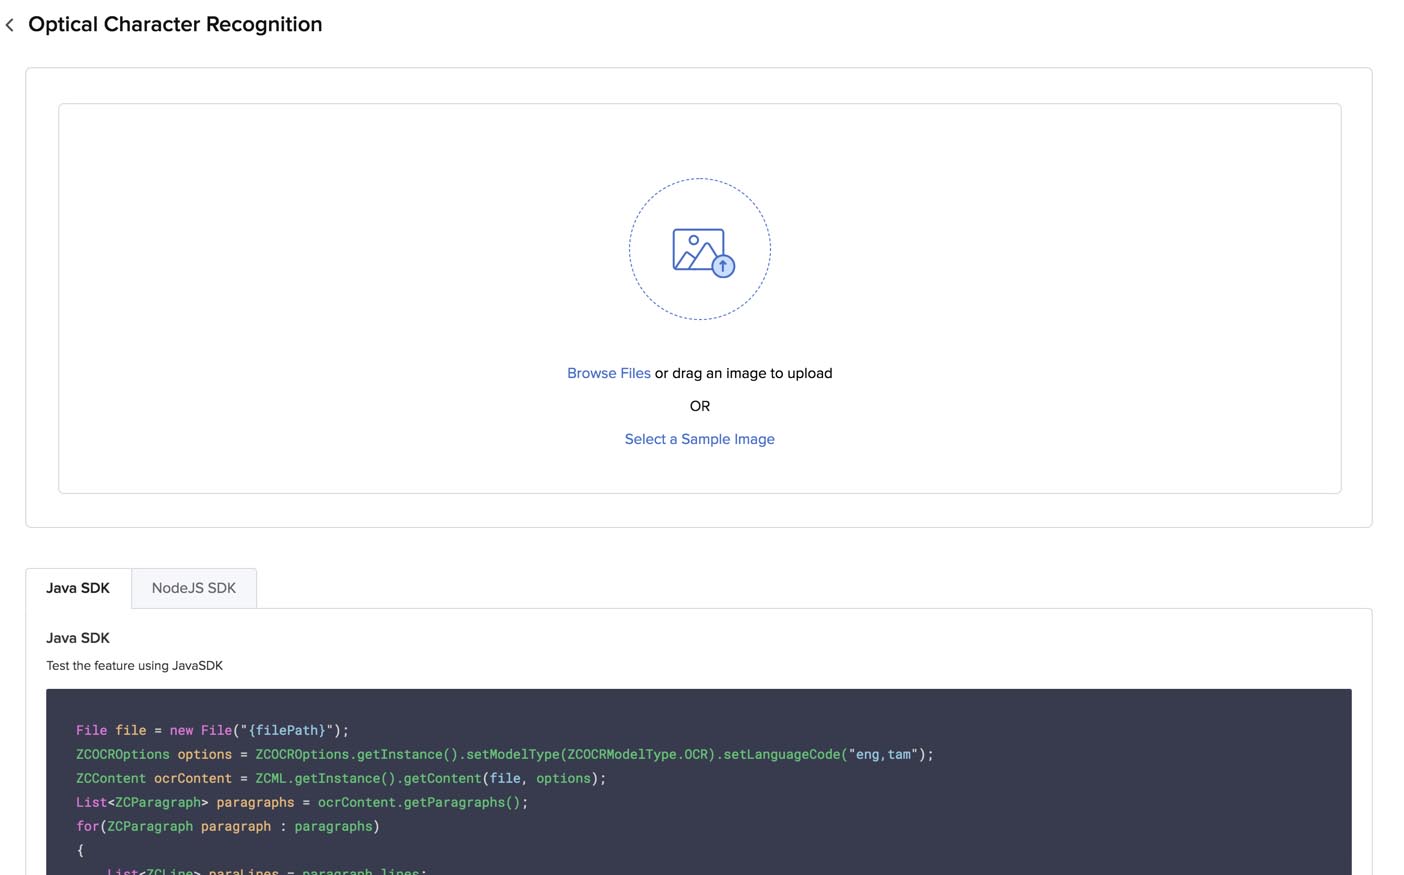The height and width of the screenshot is (875, 1404).
Task: Click the small upload arrow badge
Action: pyautogui.click(x=723, y=266)
